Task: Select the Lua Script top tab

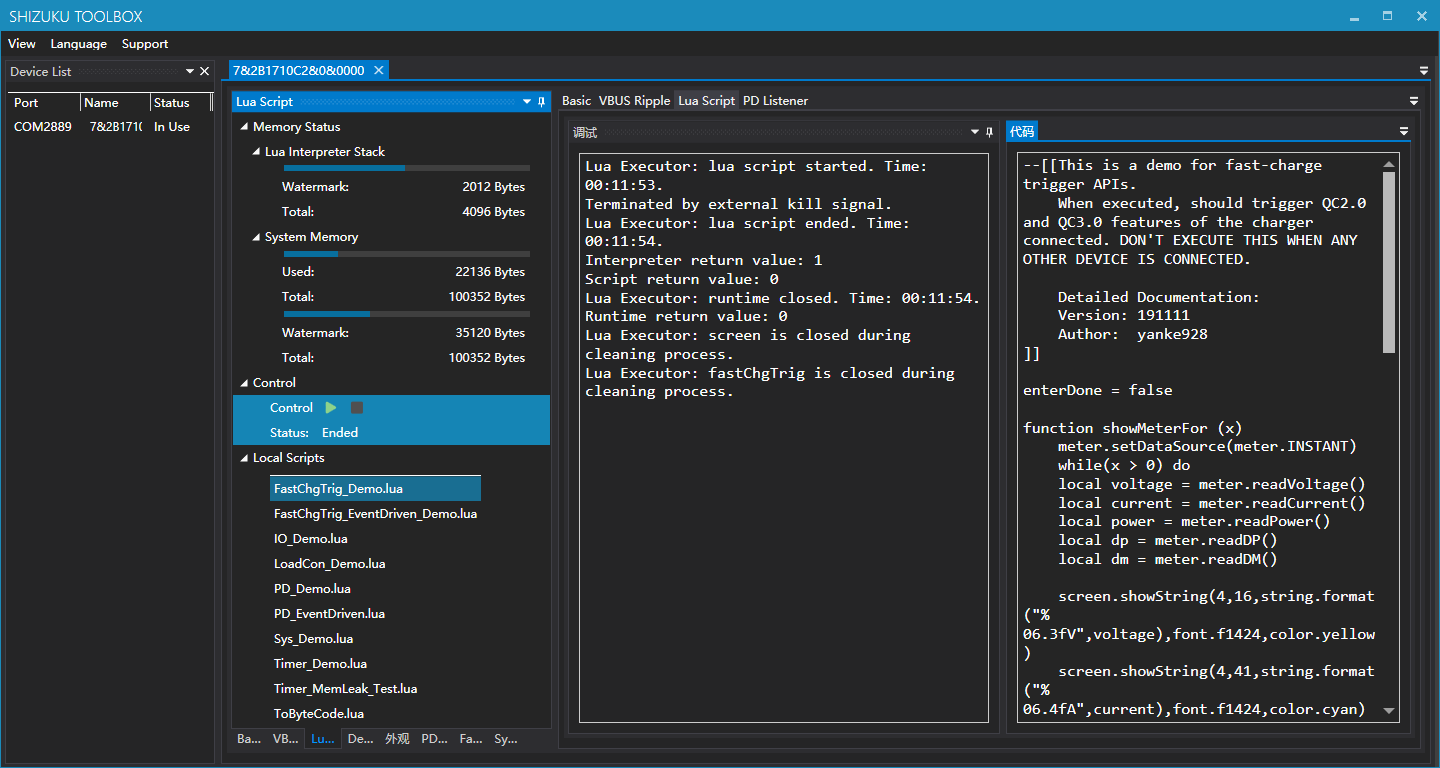Action: pos(706,101)
